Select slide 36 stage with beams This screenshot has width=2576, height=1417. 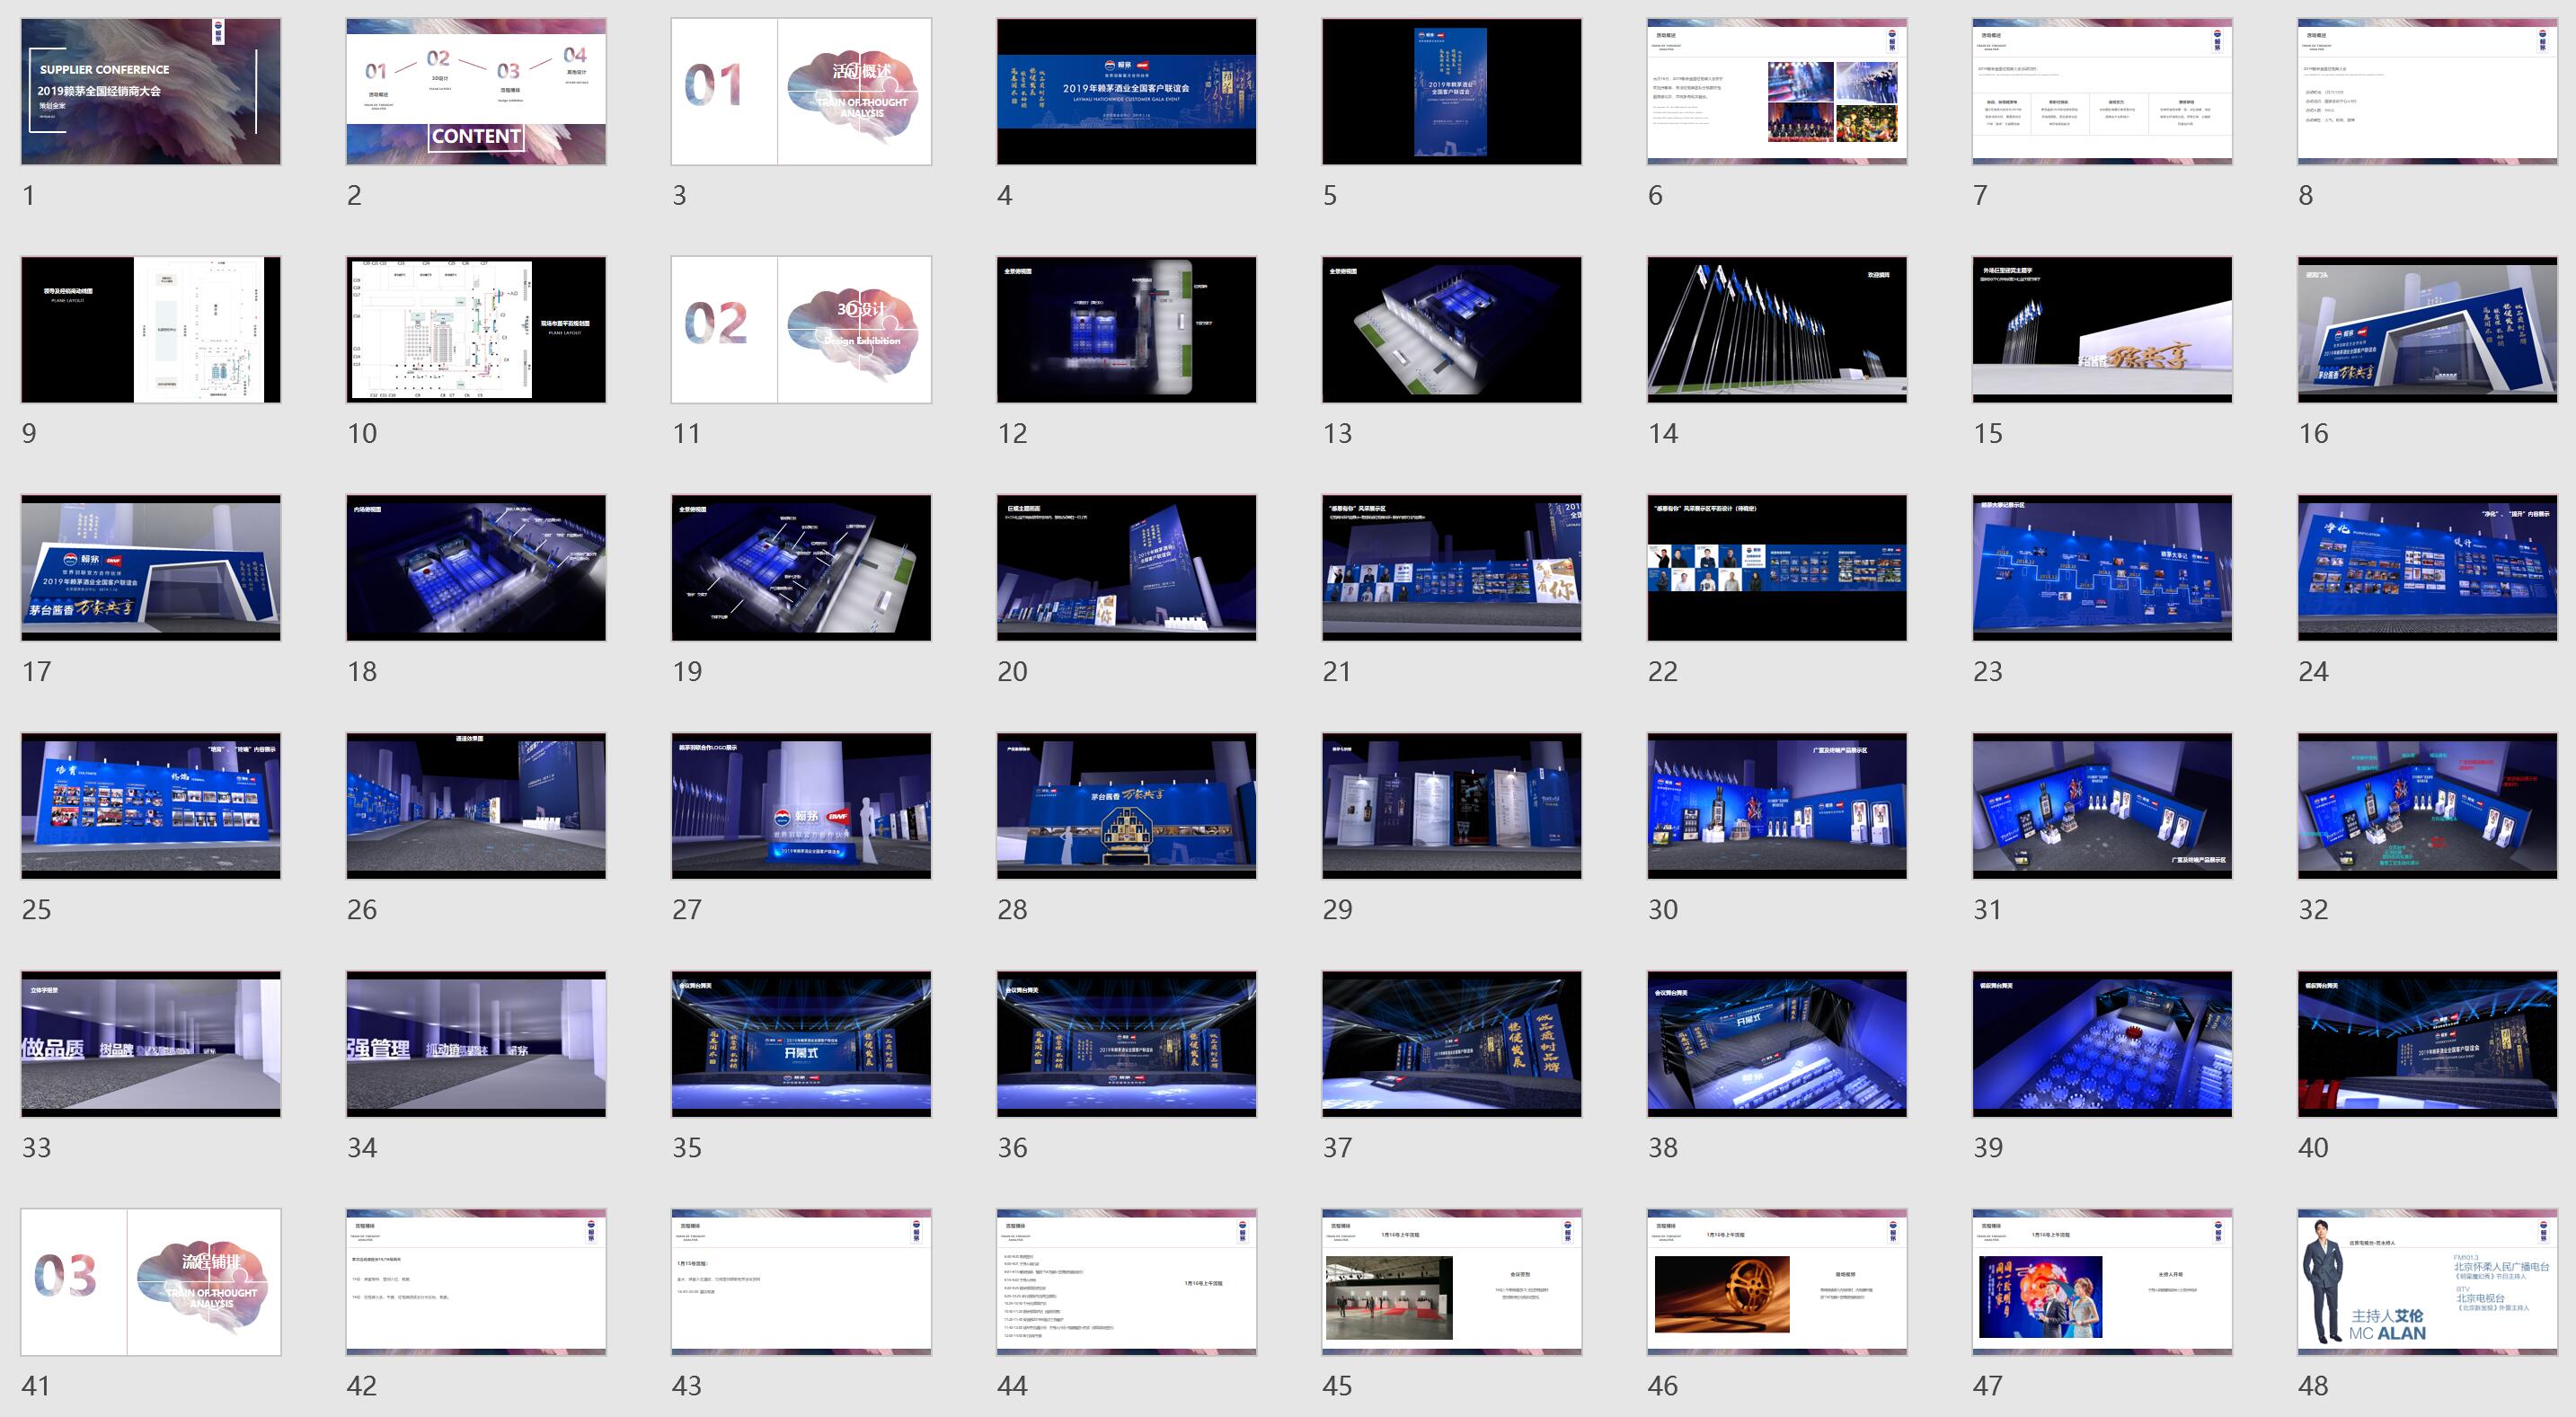pyautogui.click(x=1126, y=1043)
